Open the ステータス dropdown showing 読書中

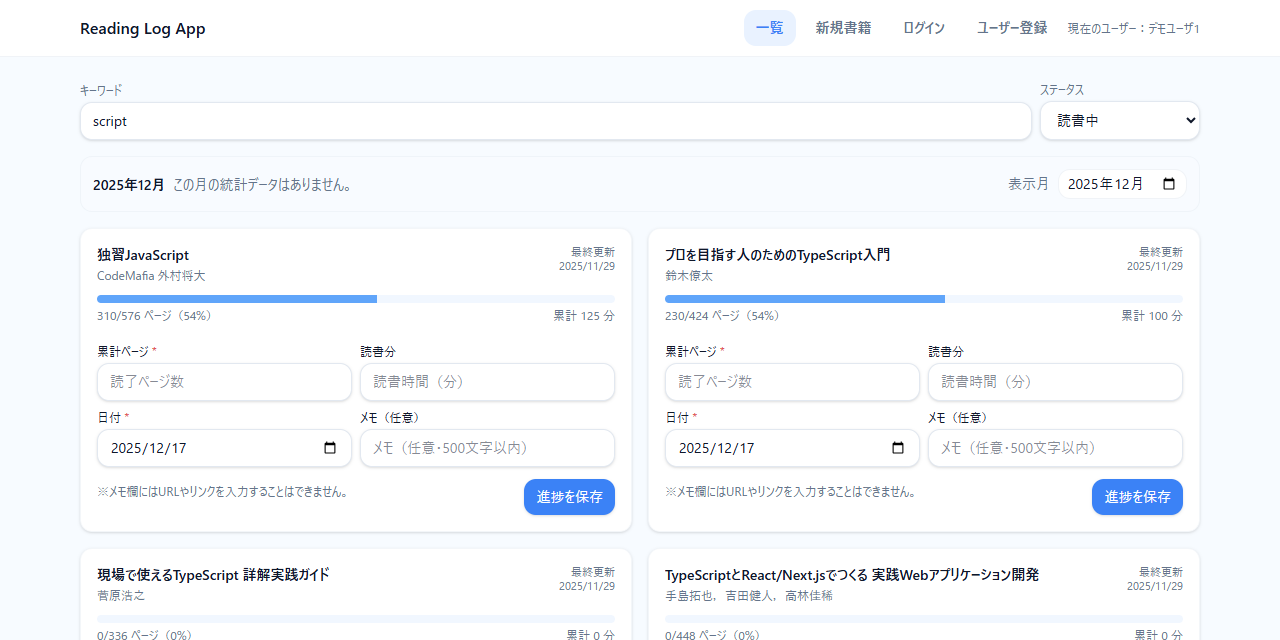1119,120
